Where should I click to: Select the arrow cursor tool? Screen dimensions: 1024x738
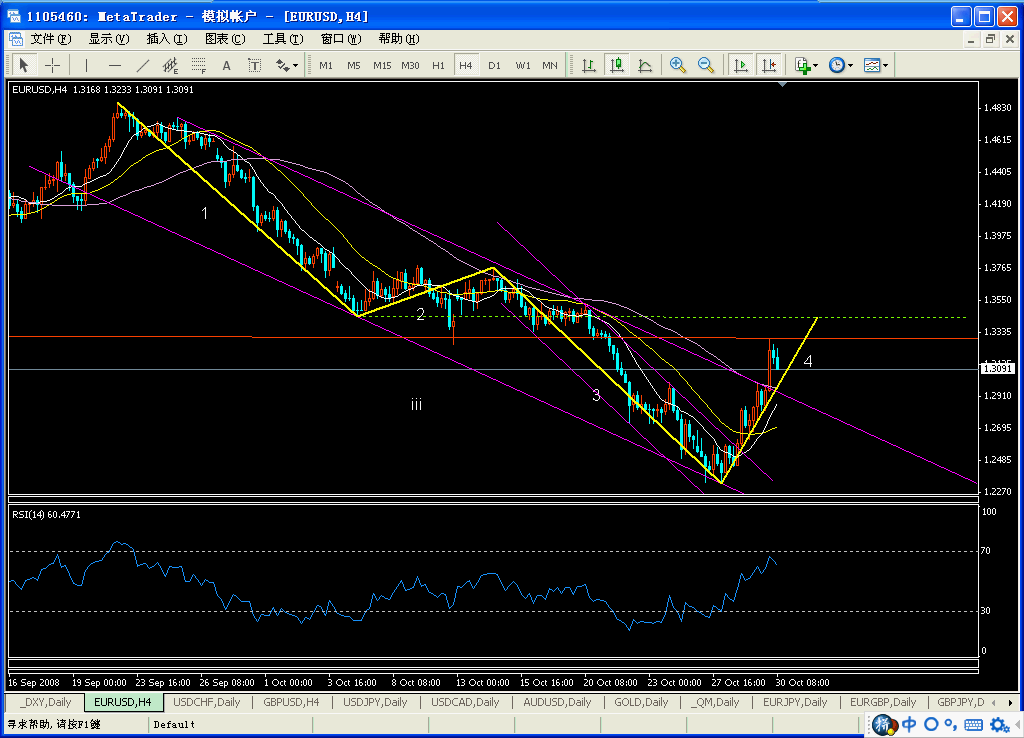(24, 65)
